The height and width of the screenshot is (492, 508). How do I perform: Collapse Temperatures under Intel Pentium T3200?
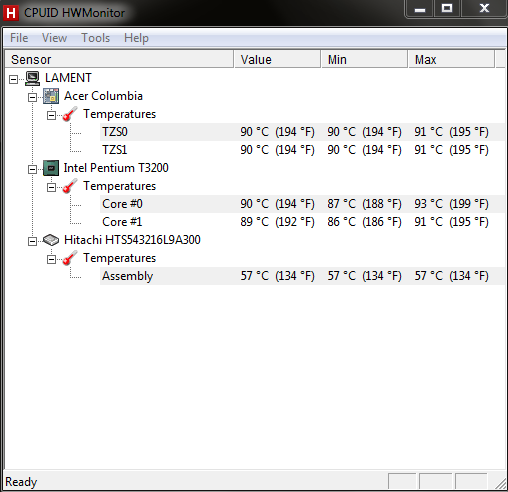click(51, 187)
